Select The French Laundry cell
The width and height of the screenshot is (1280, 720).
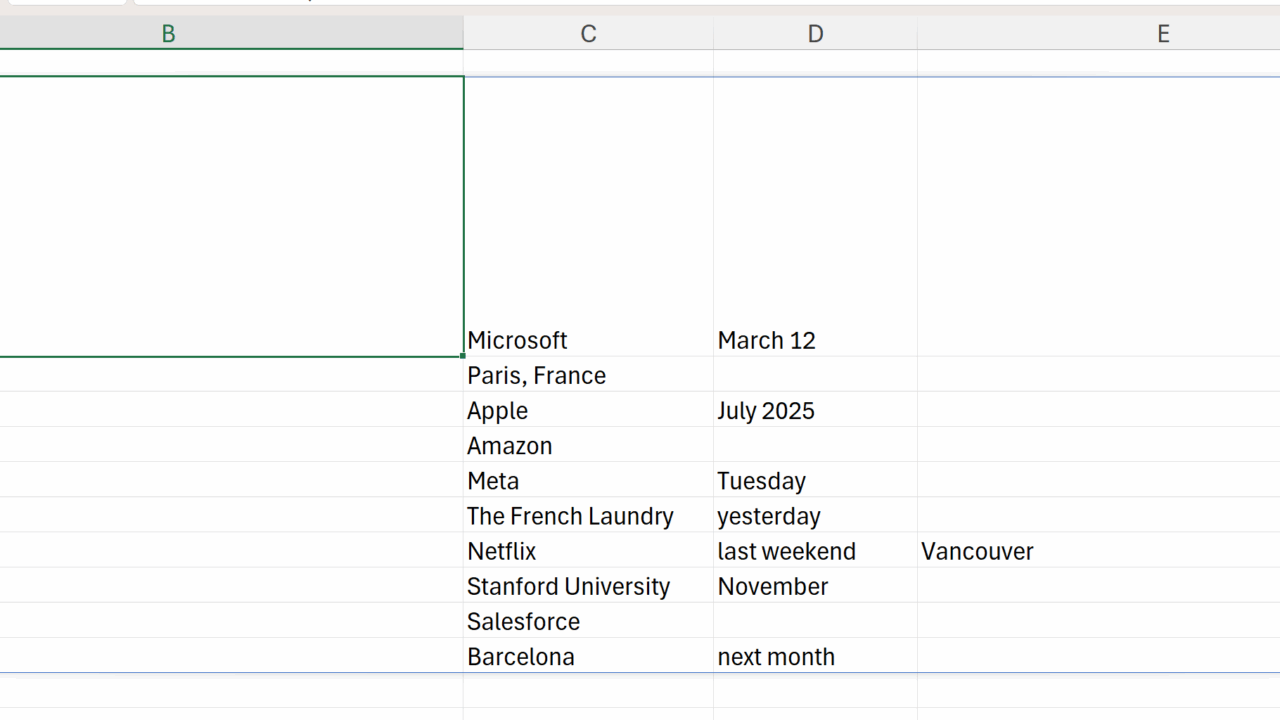click(x=588, y=516)
